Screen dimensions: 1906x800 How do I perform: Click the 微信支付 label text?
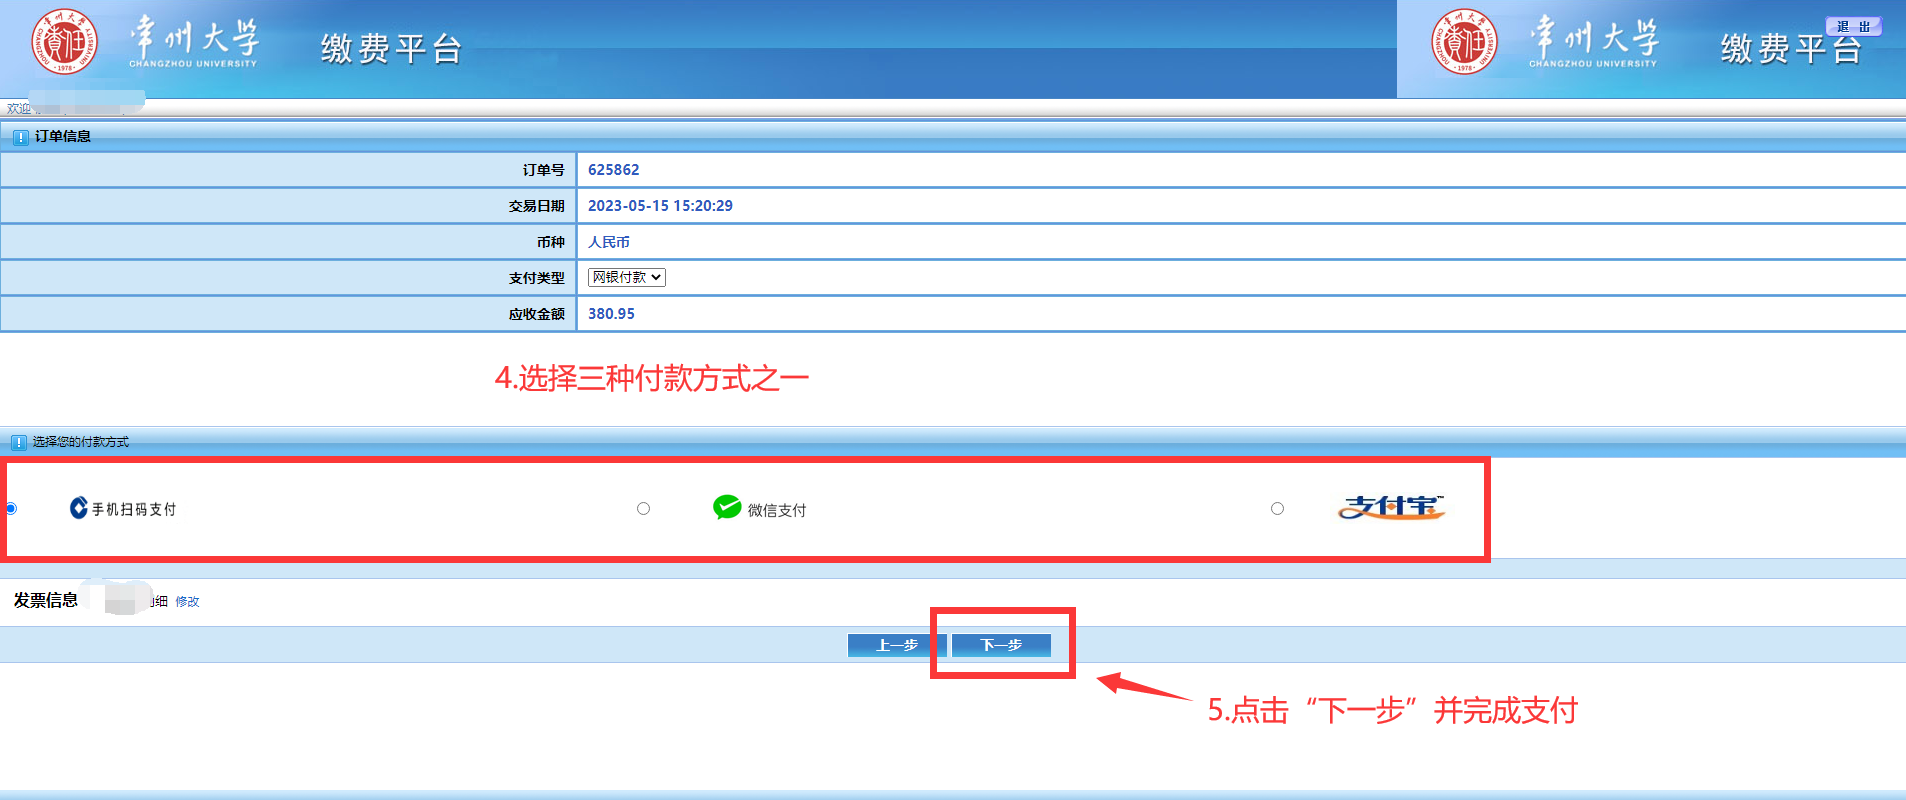click(777, 510)
